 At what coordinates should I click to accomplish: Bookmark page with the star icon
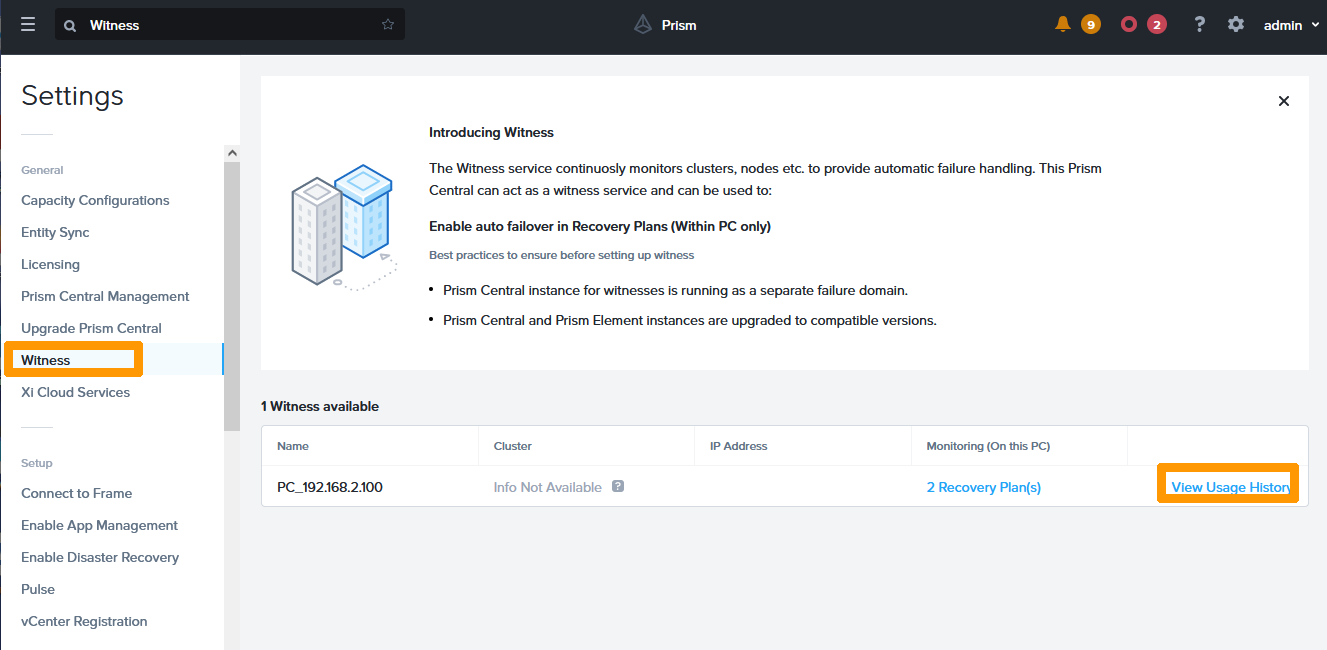(x=388, y=25)
